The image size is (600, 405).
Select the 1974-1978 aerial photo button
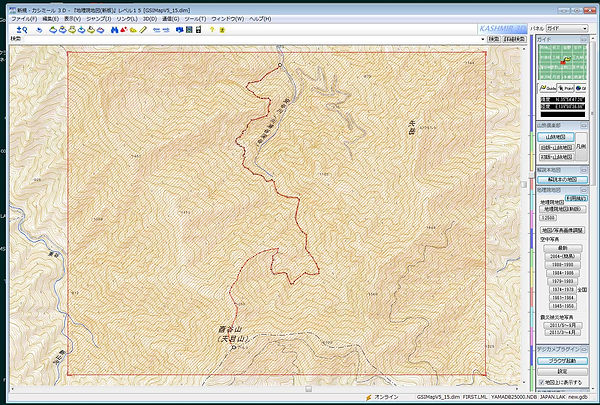tap(562, 290)
